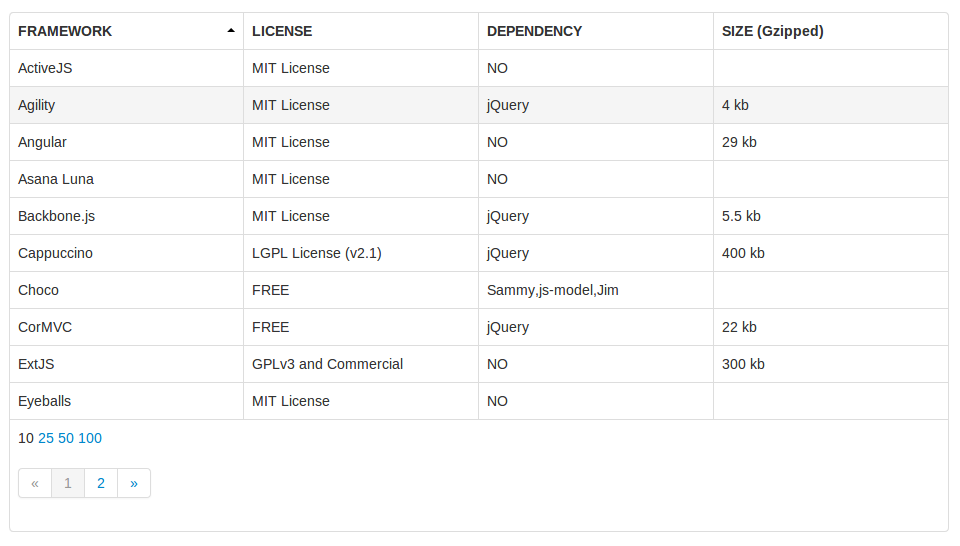960x546 pixels.
Task: Go to next page with » arrow
Action: pyautogui.click(x=134, y=484)
